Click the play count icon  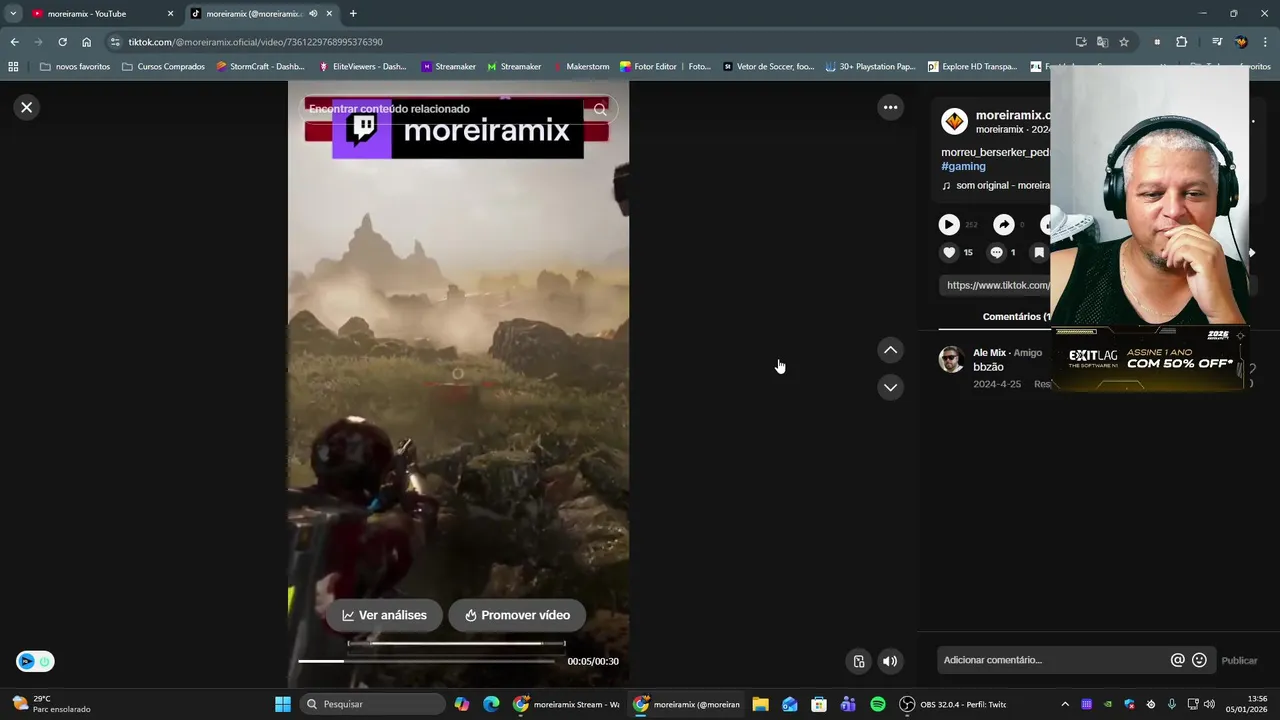coord(949,225)
